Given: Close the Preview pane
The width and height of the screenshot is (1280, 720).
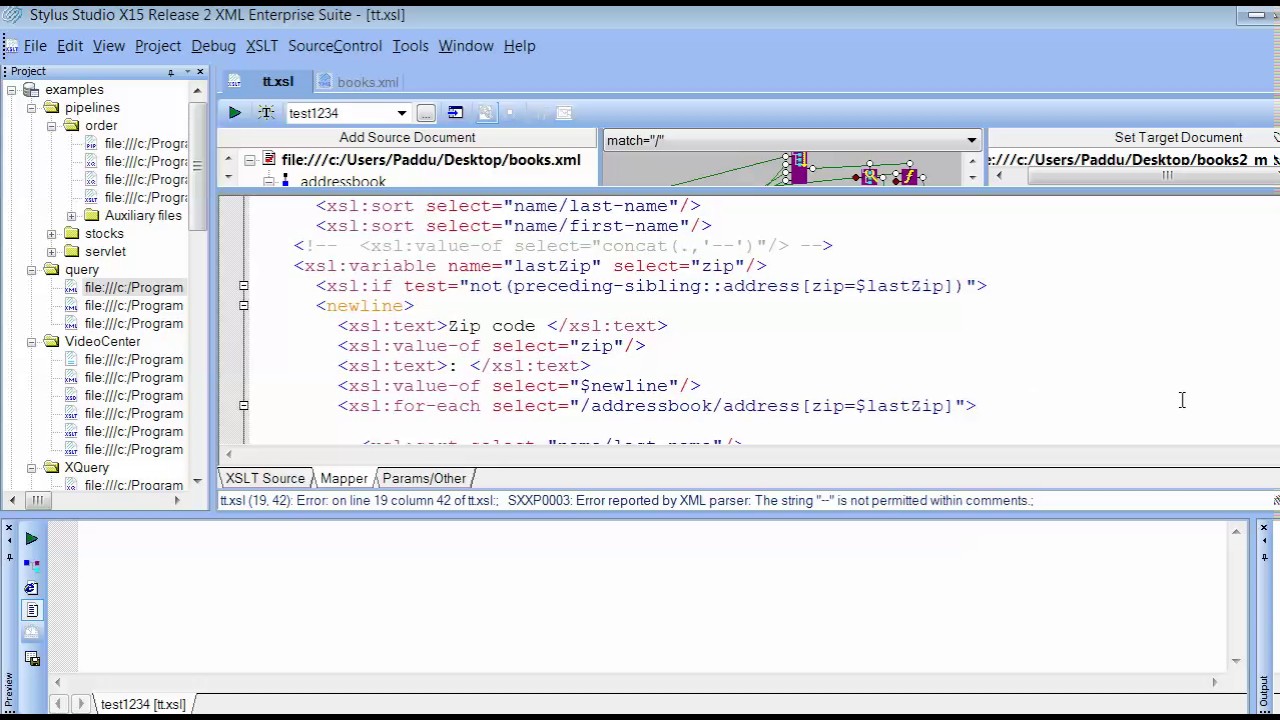Looking at the screenshot, I should [x=7, y=528].
